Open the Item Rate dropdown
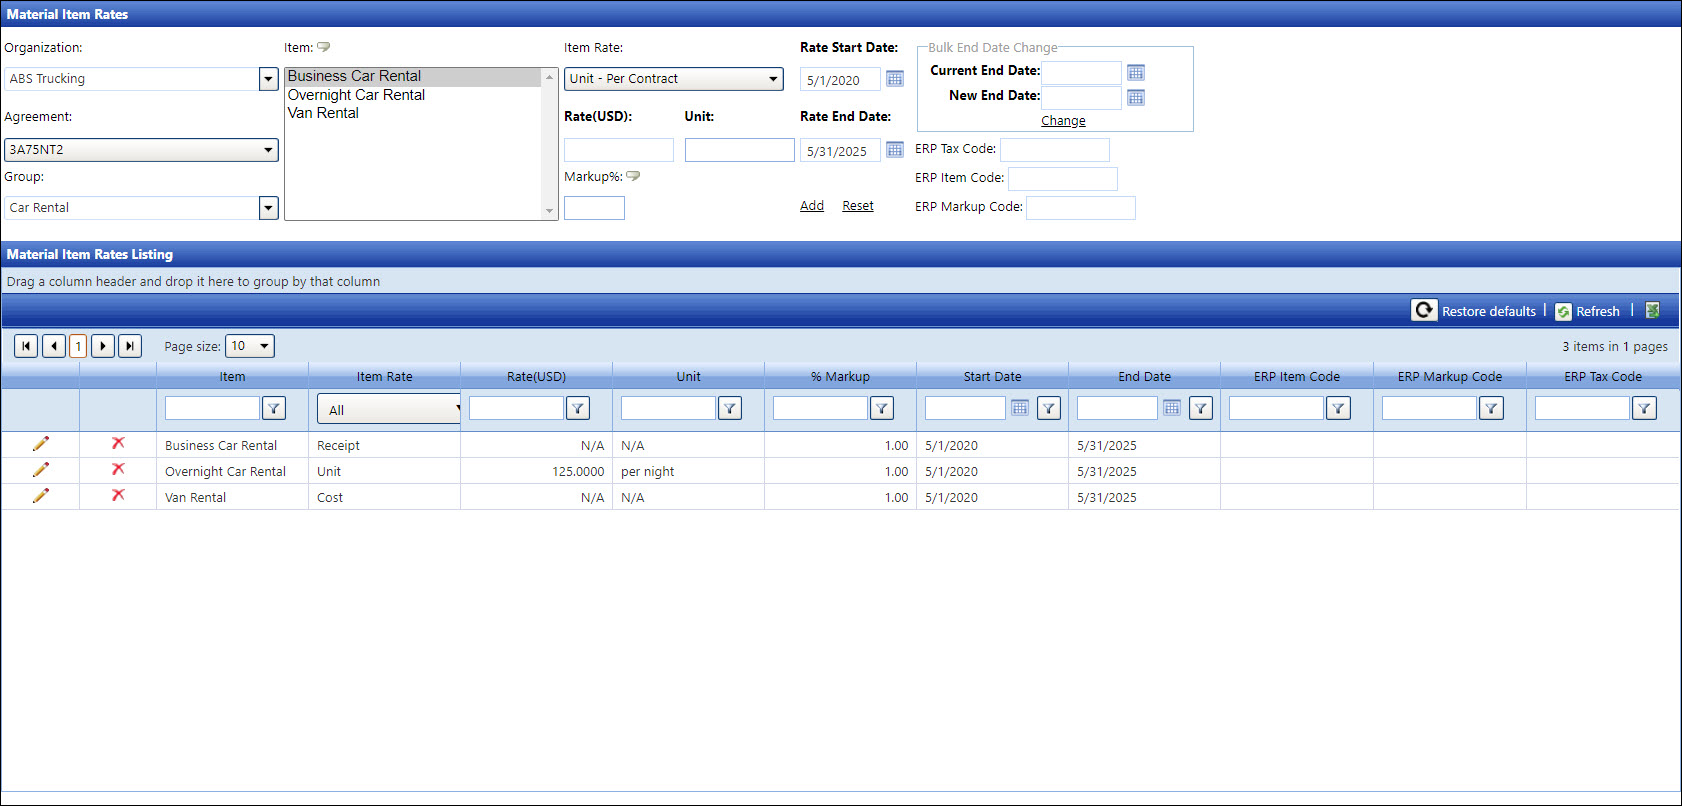This screenshot has width=1682, height=806. (x=773, y=79)
